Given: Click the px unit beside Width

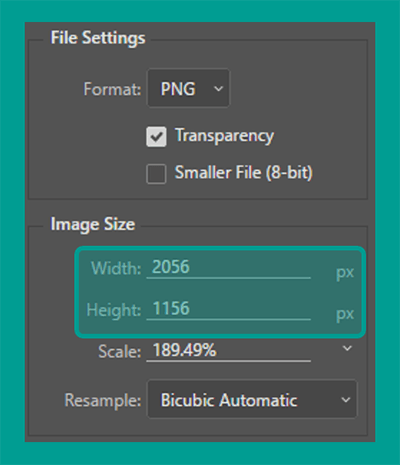Looking at the screenshot, I should coord(345,273).
